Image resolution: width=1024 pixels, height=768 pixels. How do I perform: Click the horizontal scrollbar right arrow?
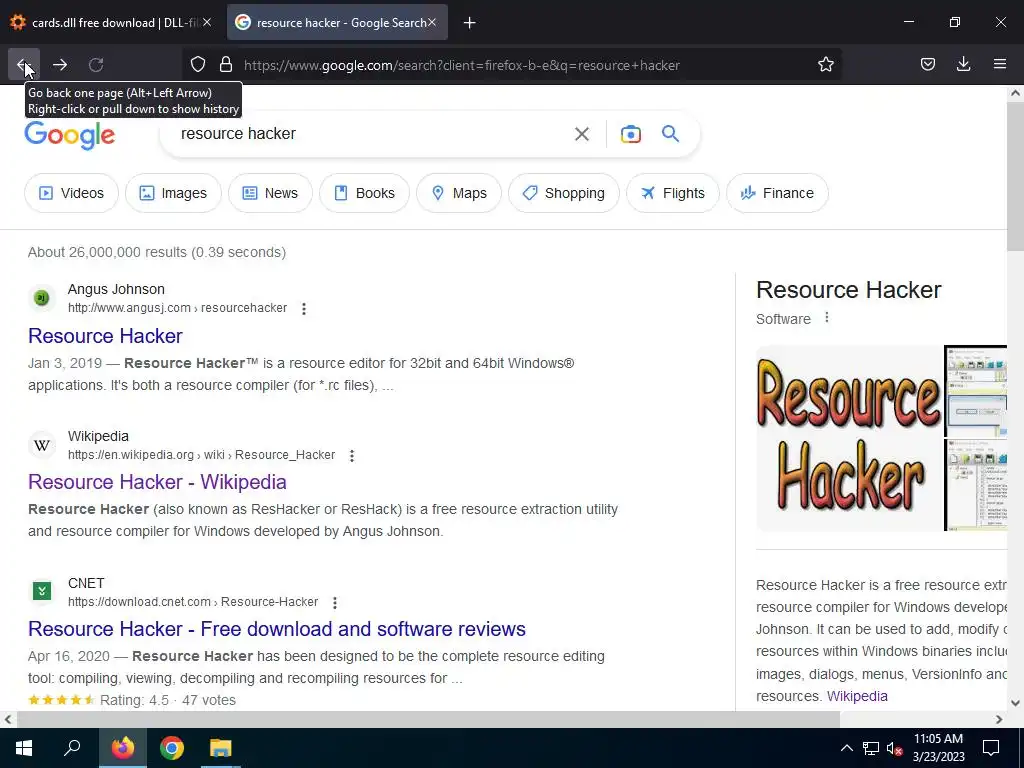coord(999,719)
